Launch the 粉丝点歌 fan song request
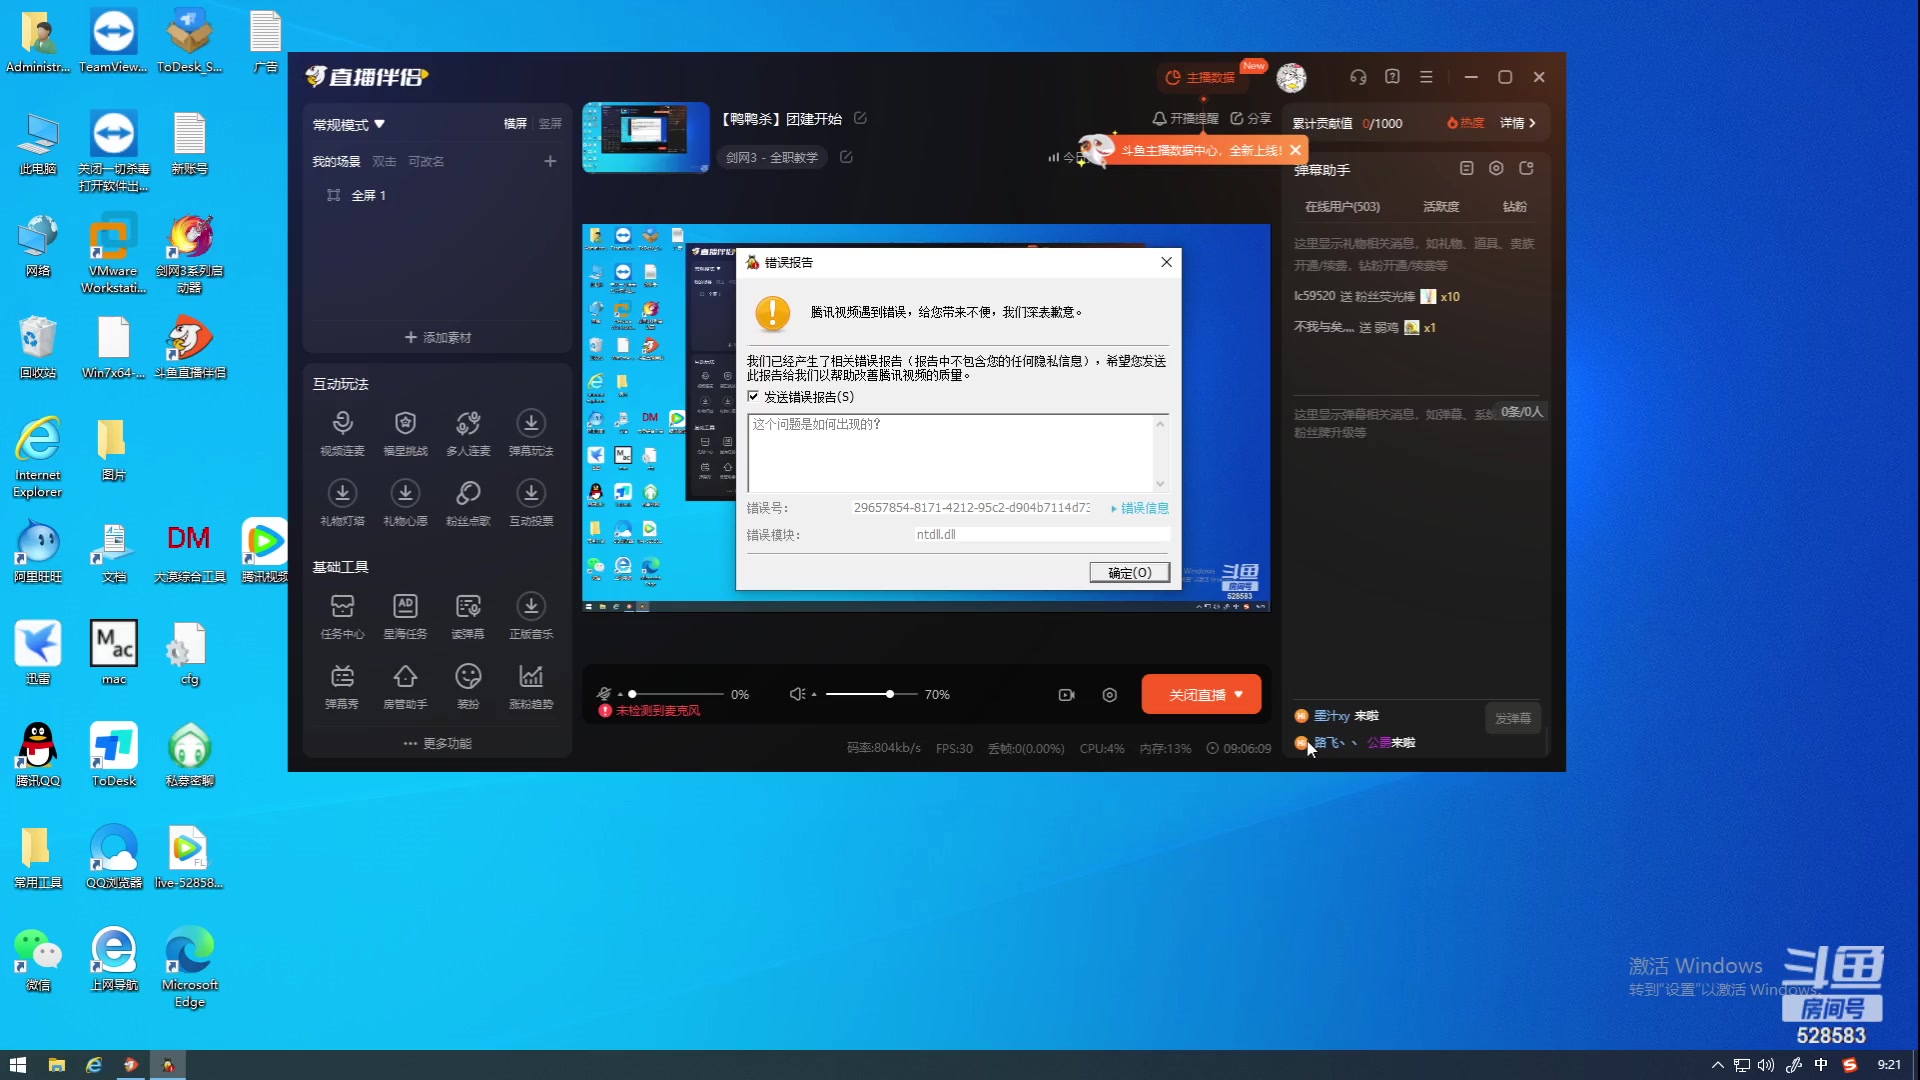 coord(468,494)
